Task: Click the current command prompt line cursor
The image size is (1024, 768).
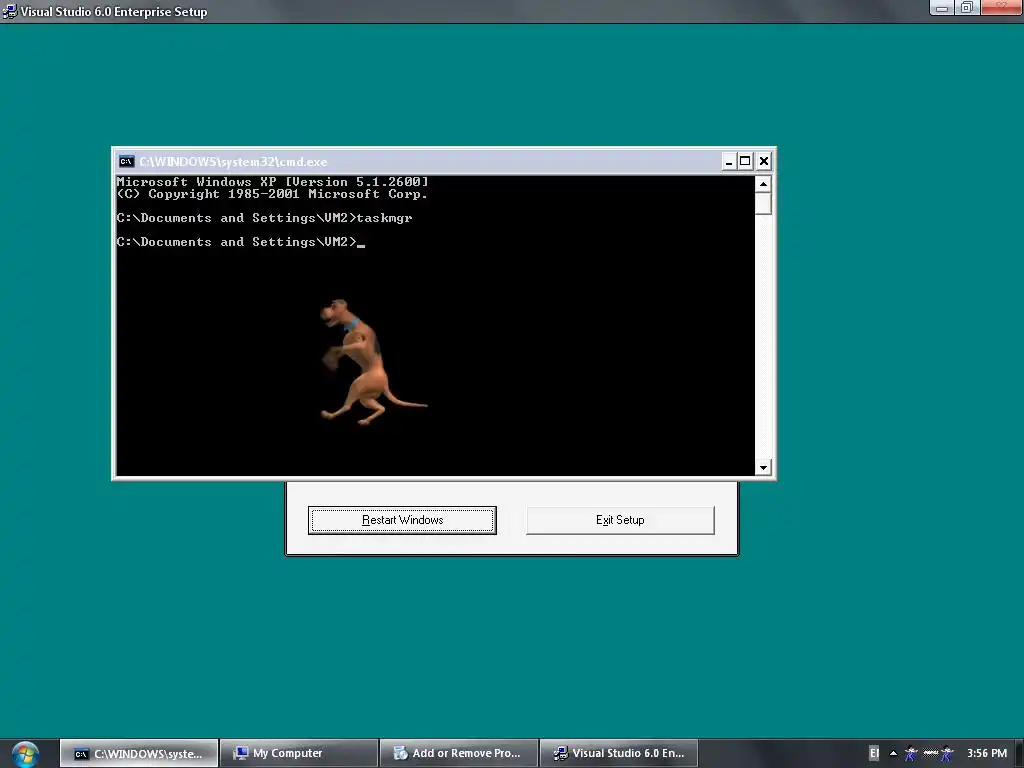Action: click(x=361, y=246)
